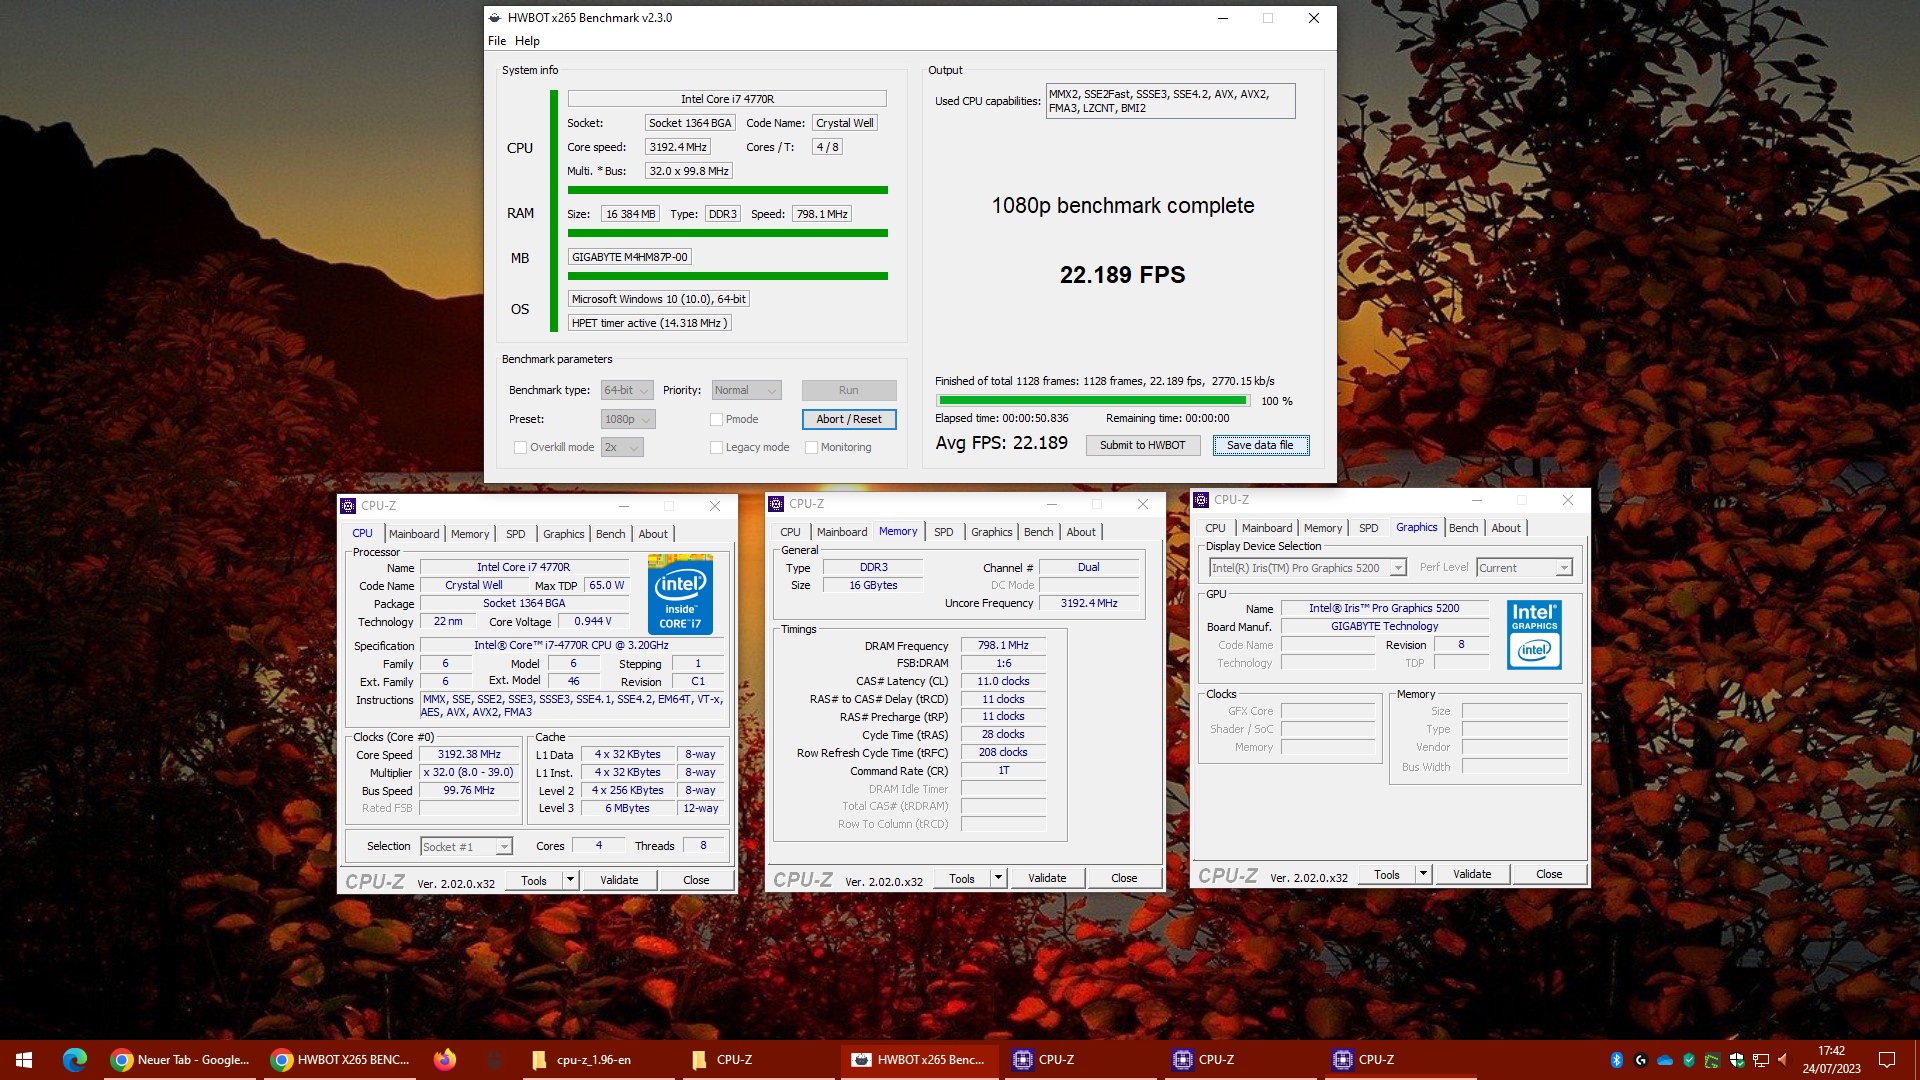Open the Display Device Selection dropdown
This screenshot has height=1080, width=1920.
(x=1308, y=568)
